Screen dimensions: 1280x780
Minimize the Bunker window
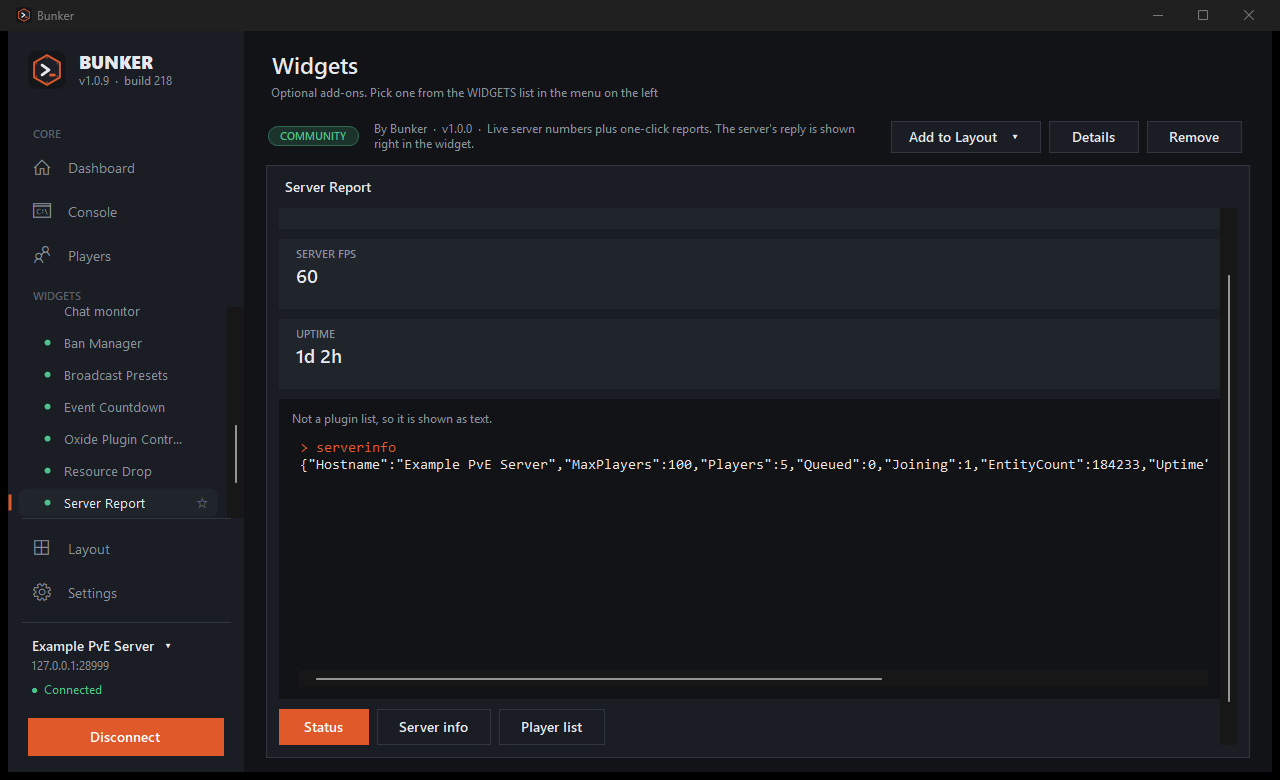pos(1157,15)
